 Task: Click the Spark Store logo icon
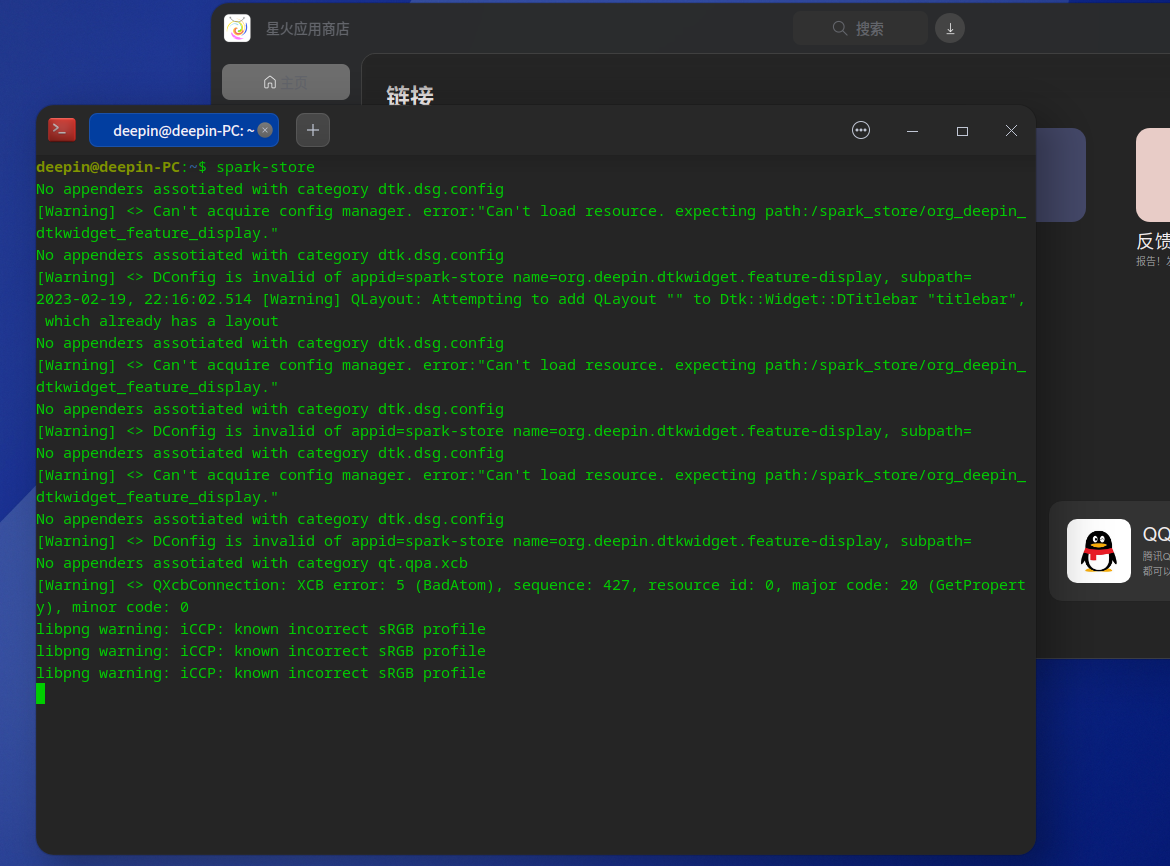[x=237, y=28]
